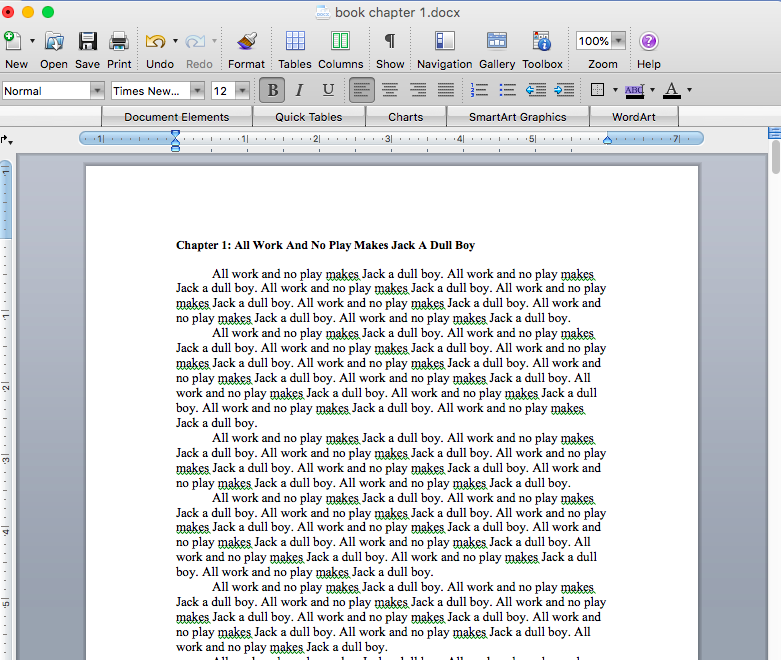The width and height of the screenshot is (781, 660).
Task: Apply the highlight color ABC swatch
Action: coord(634,90)
